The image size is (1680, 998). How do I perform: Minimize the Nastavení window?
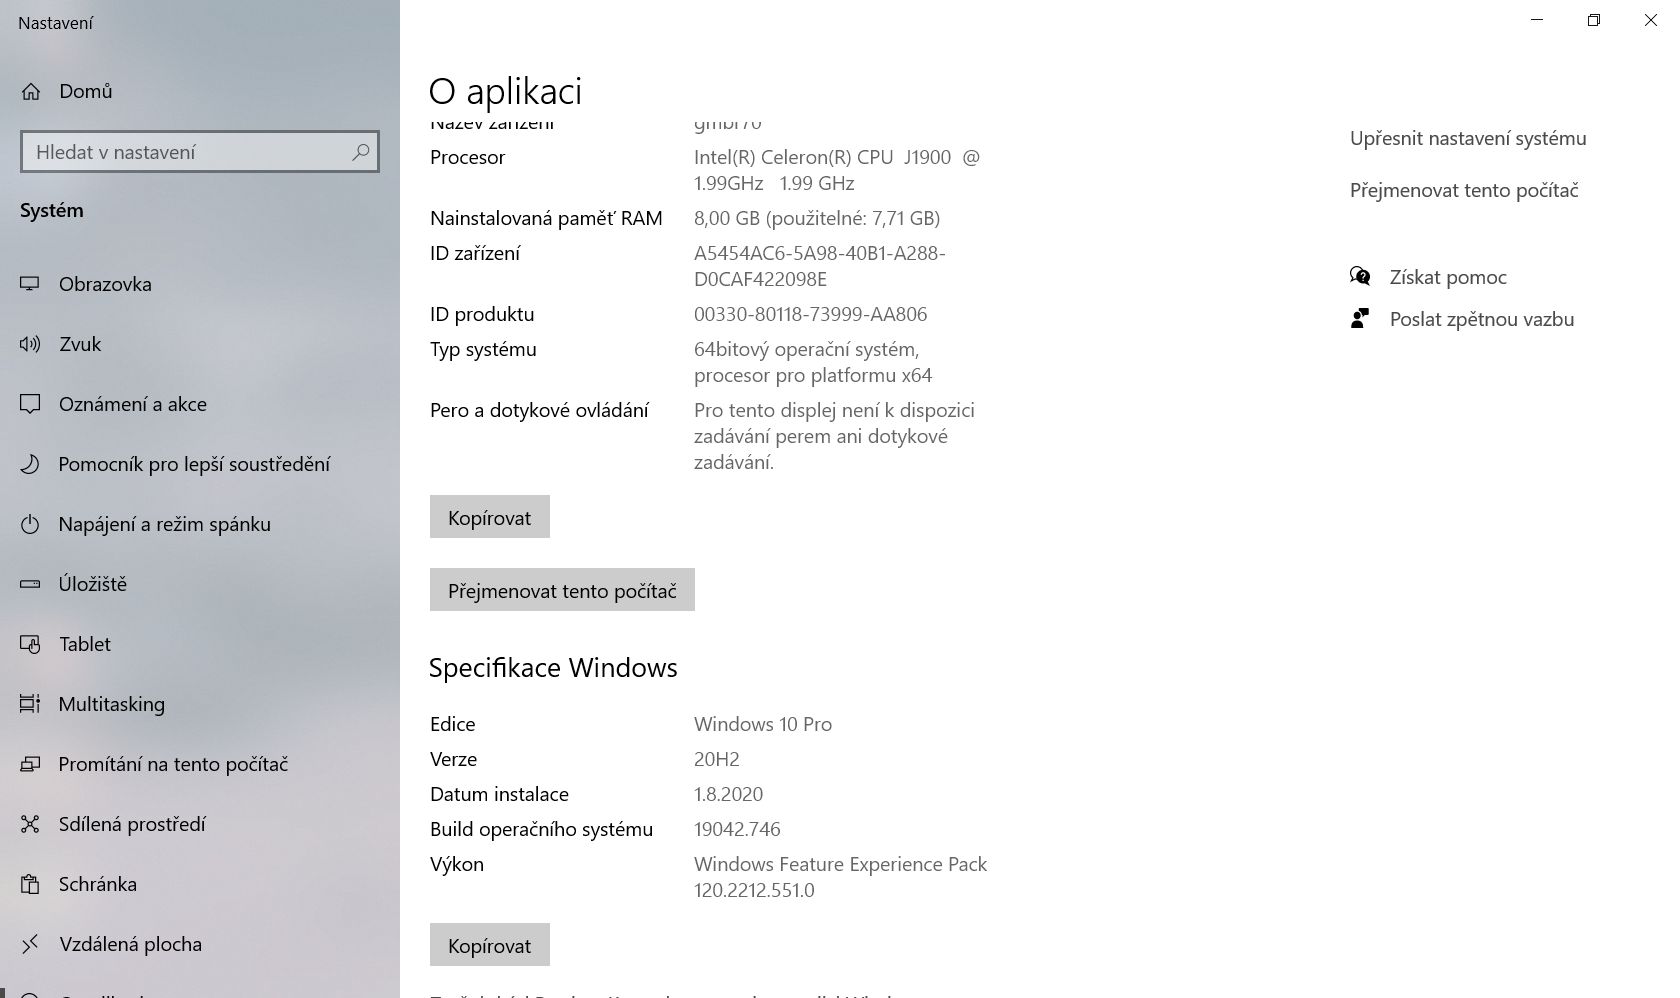point(1538,20)
